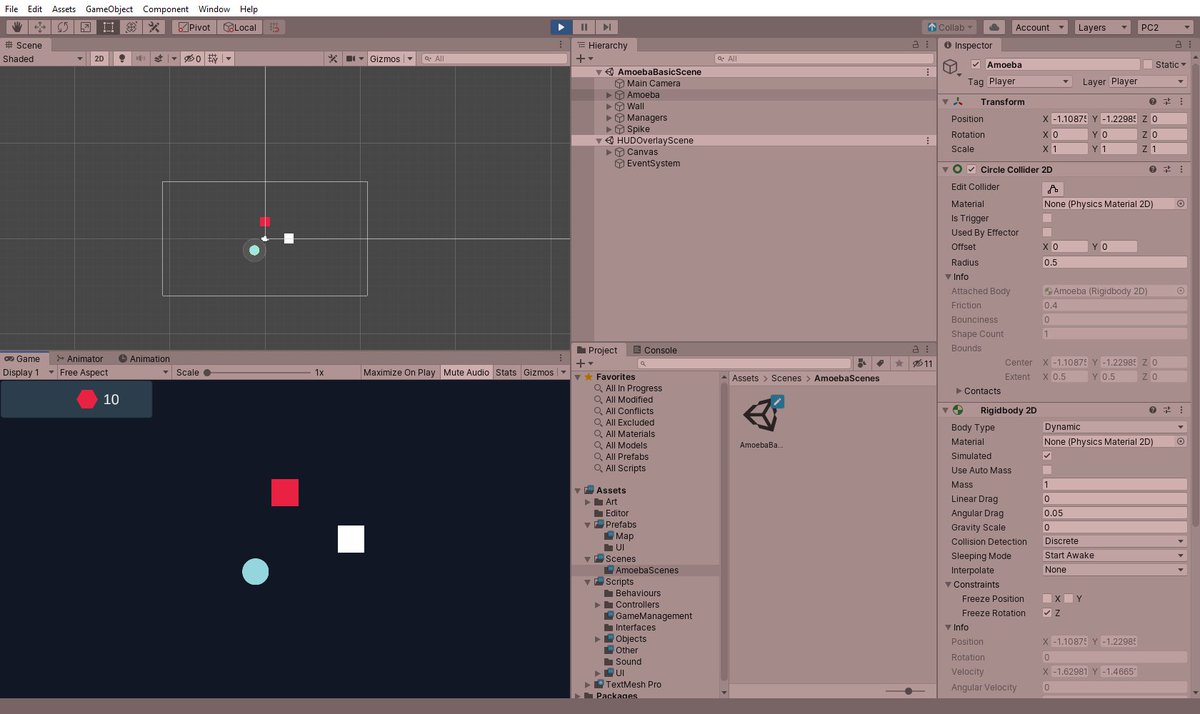Click the Stats button

506,373
